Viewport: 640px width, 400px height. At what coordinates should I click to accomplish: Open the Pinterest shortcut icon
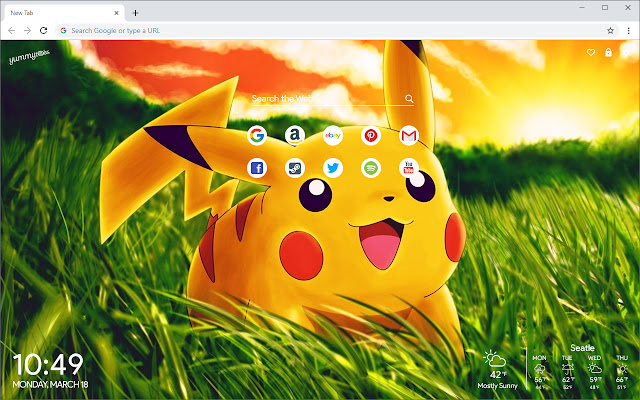click(371, 135)
